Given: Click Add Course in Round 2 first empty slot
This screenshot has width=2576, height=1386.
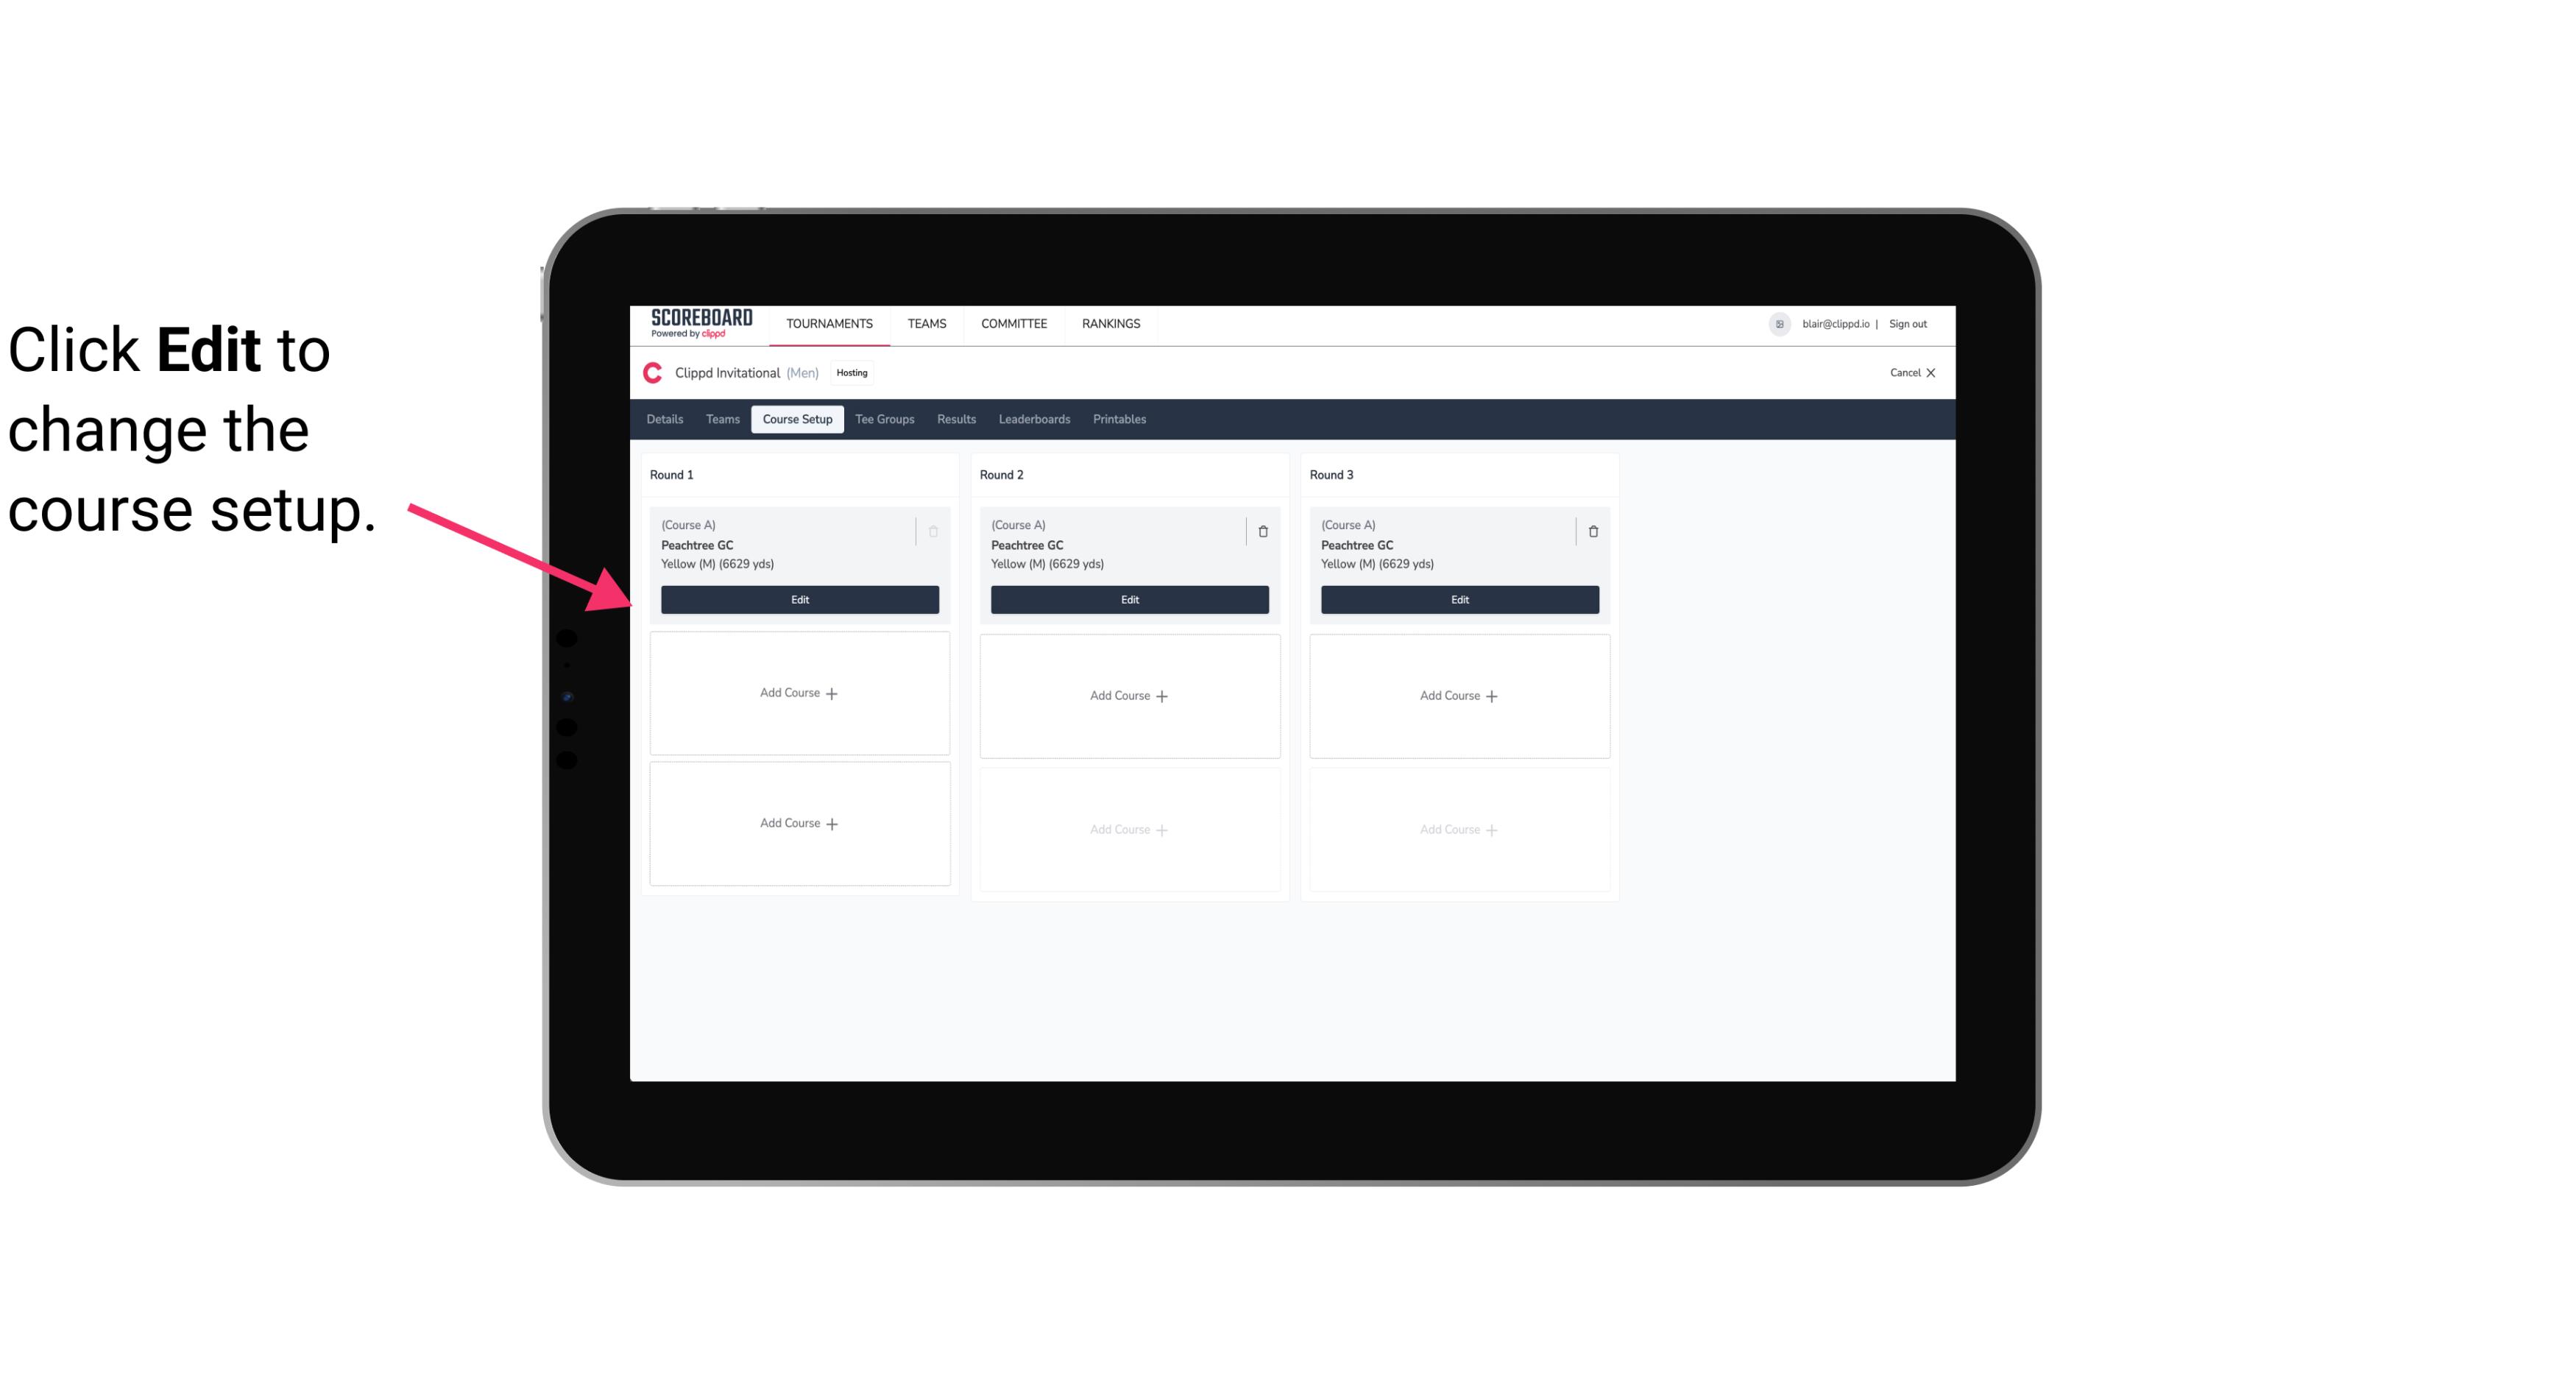Looking at the screenshot, I should point(1128,695).
